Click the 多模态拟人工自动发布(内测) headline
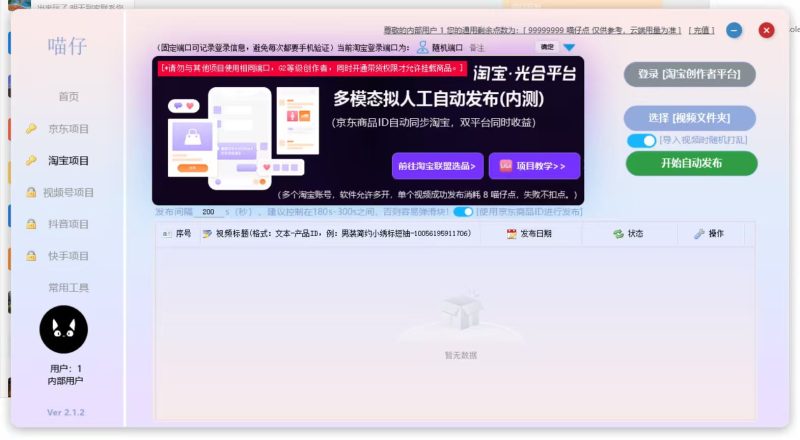 pos(439,99)
